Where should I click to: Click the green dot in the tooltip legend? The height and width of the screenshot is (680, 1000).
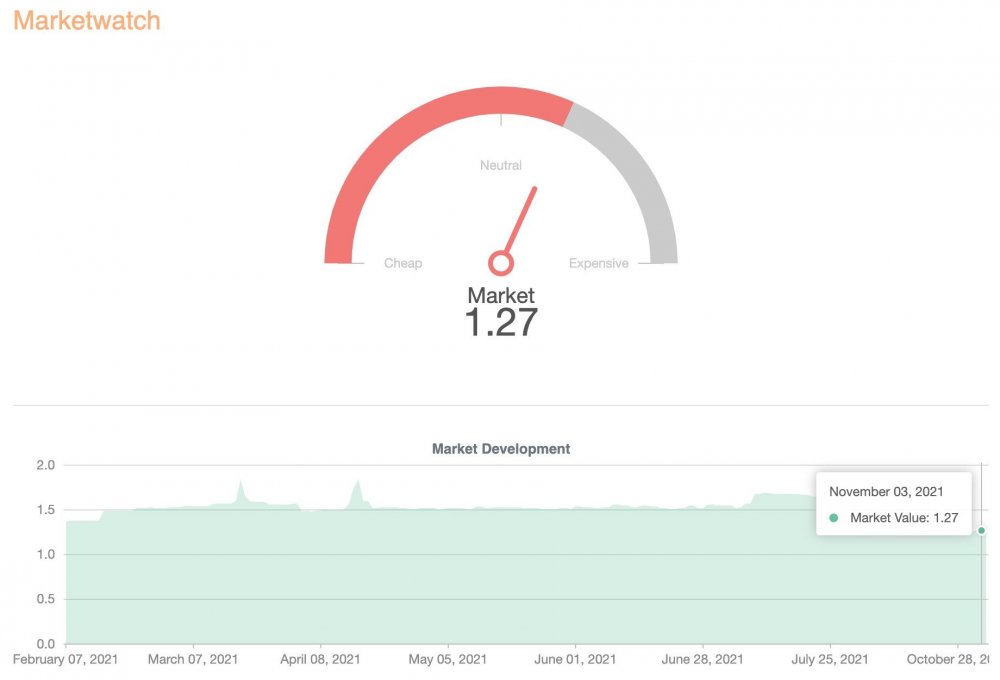click(833, 518)
